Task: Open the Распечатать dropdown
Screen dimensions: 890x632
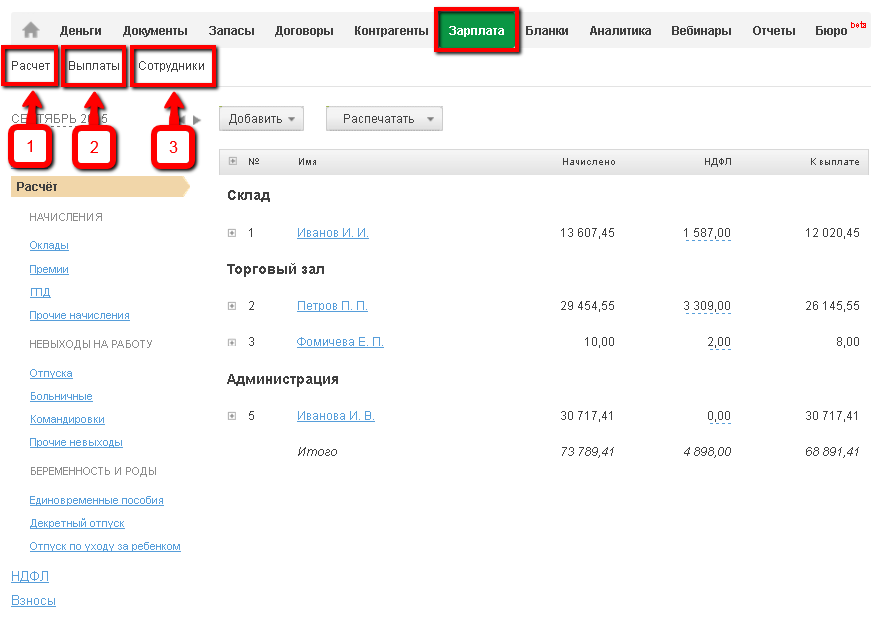Action: [384, 119]
